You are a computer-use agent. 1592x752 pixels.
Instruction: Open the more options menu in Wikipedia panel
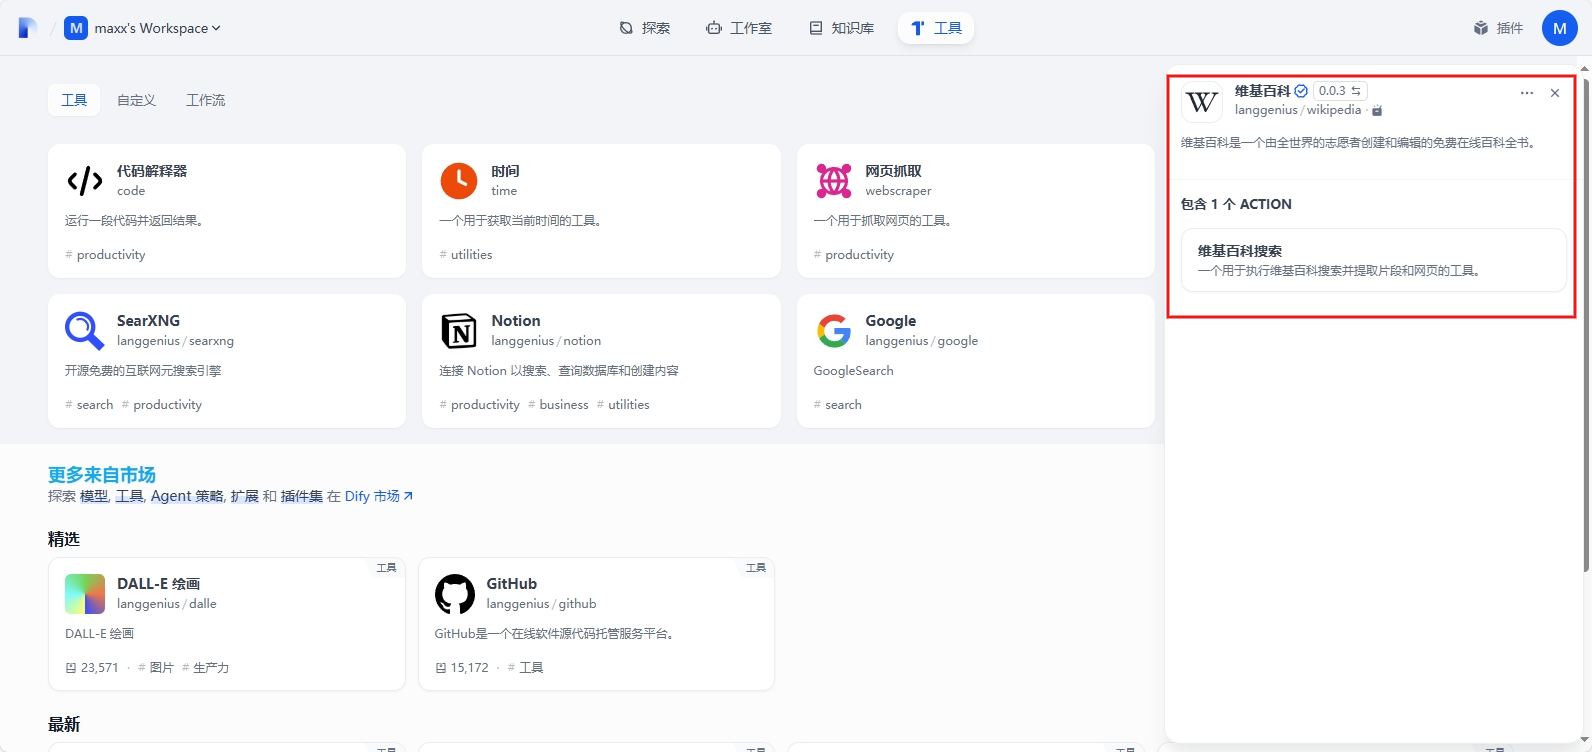click(x=1527, y=93)
